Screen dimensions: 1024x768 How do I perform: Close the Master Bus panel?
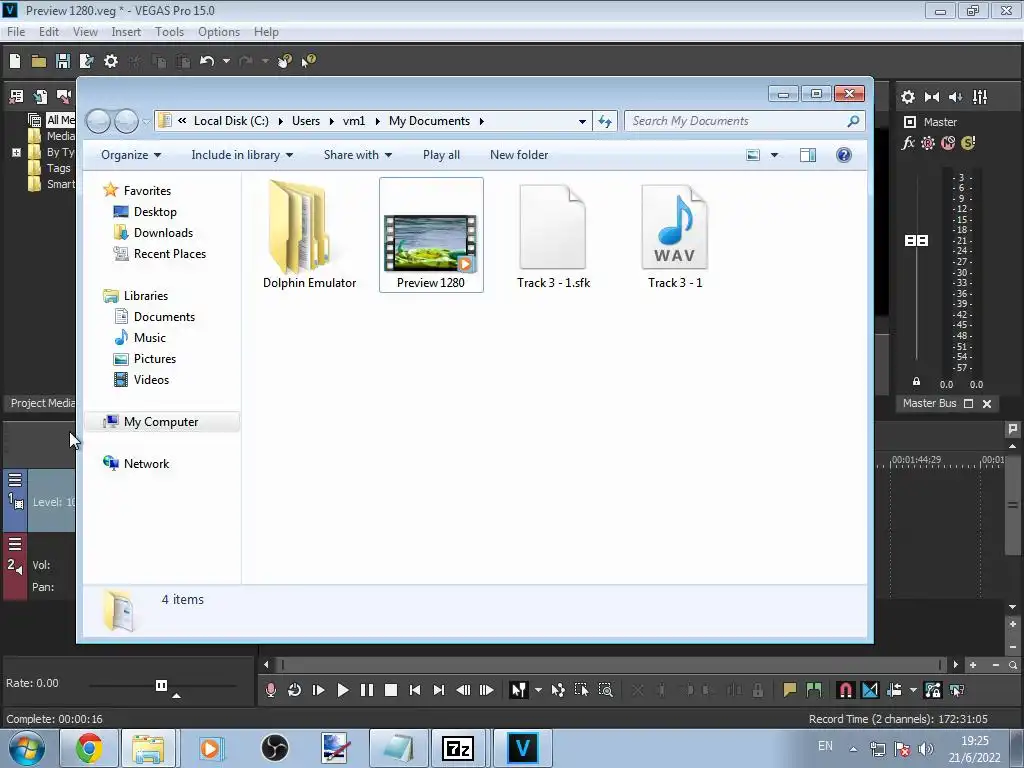(x=987, y=404)
